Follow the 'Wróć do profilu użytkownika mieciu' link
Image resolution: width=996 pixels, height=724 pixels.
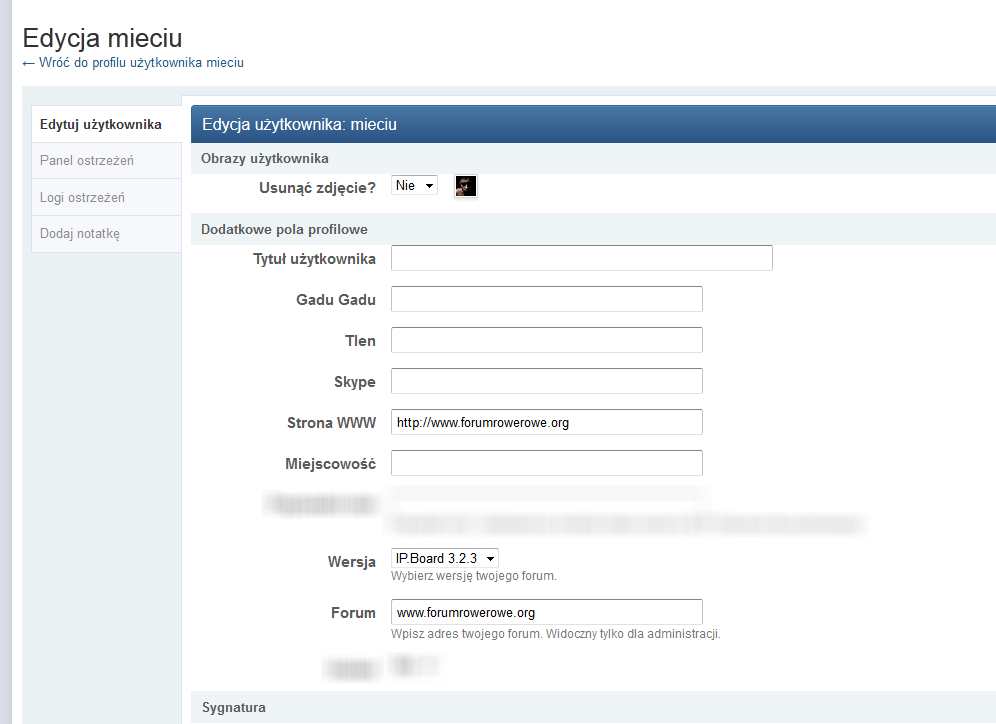point(132,62)
